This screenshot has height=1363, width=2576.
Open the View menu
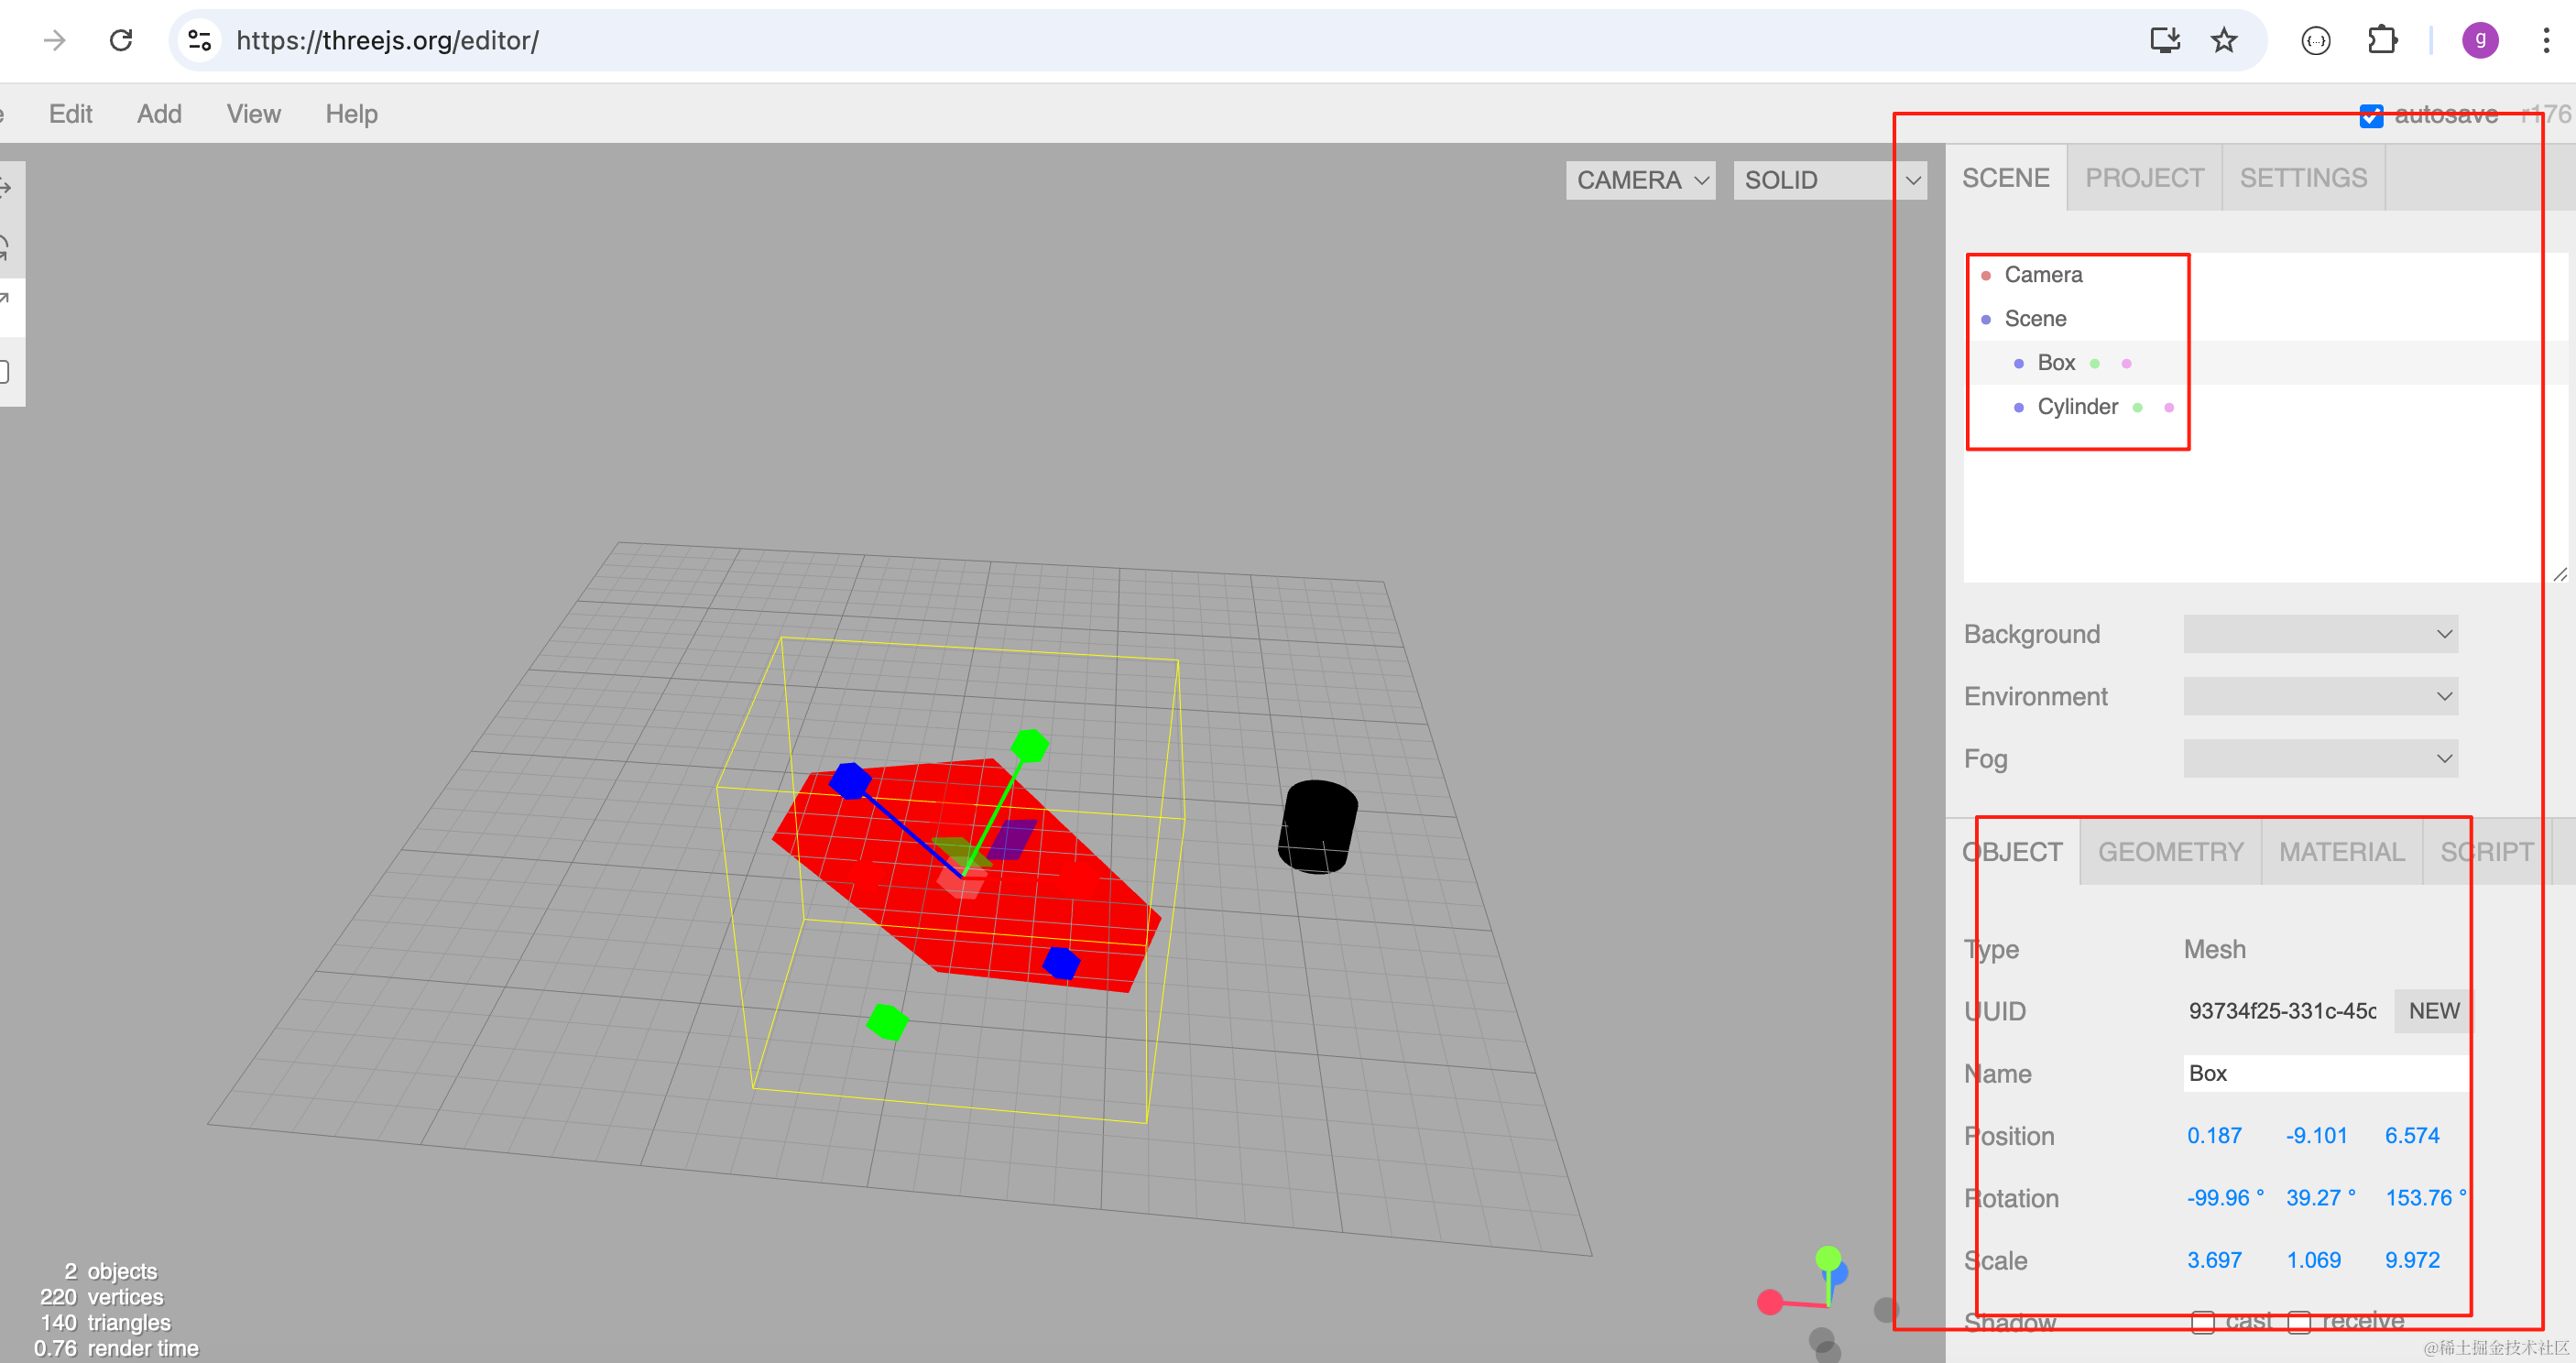253,114
